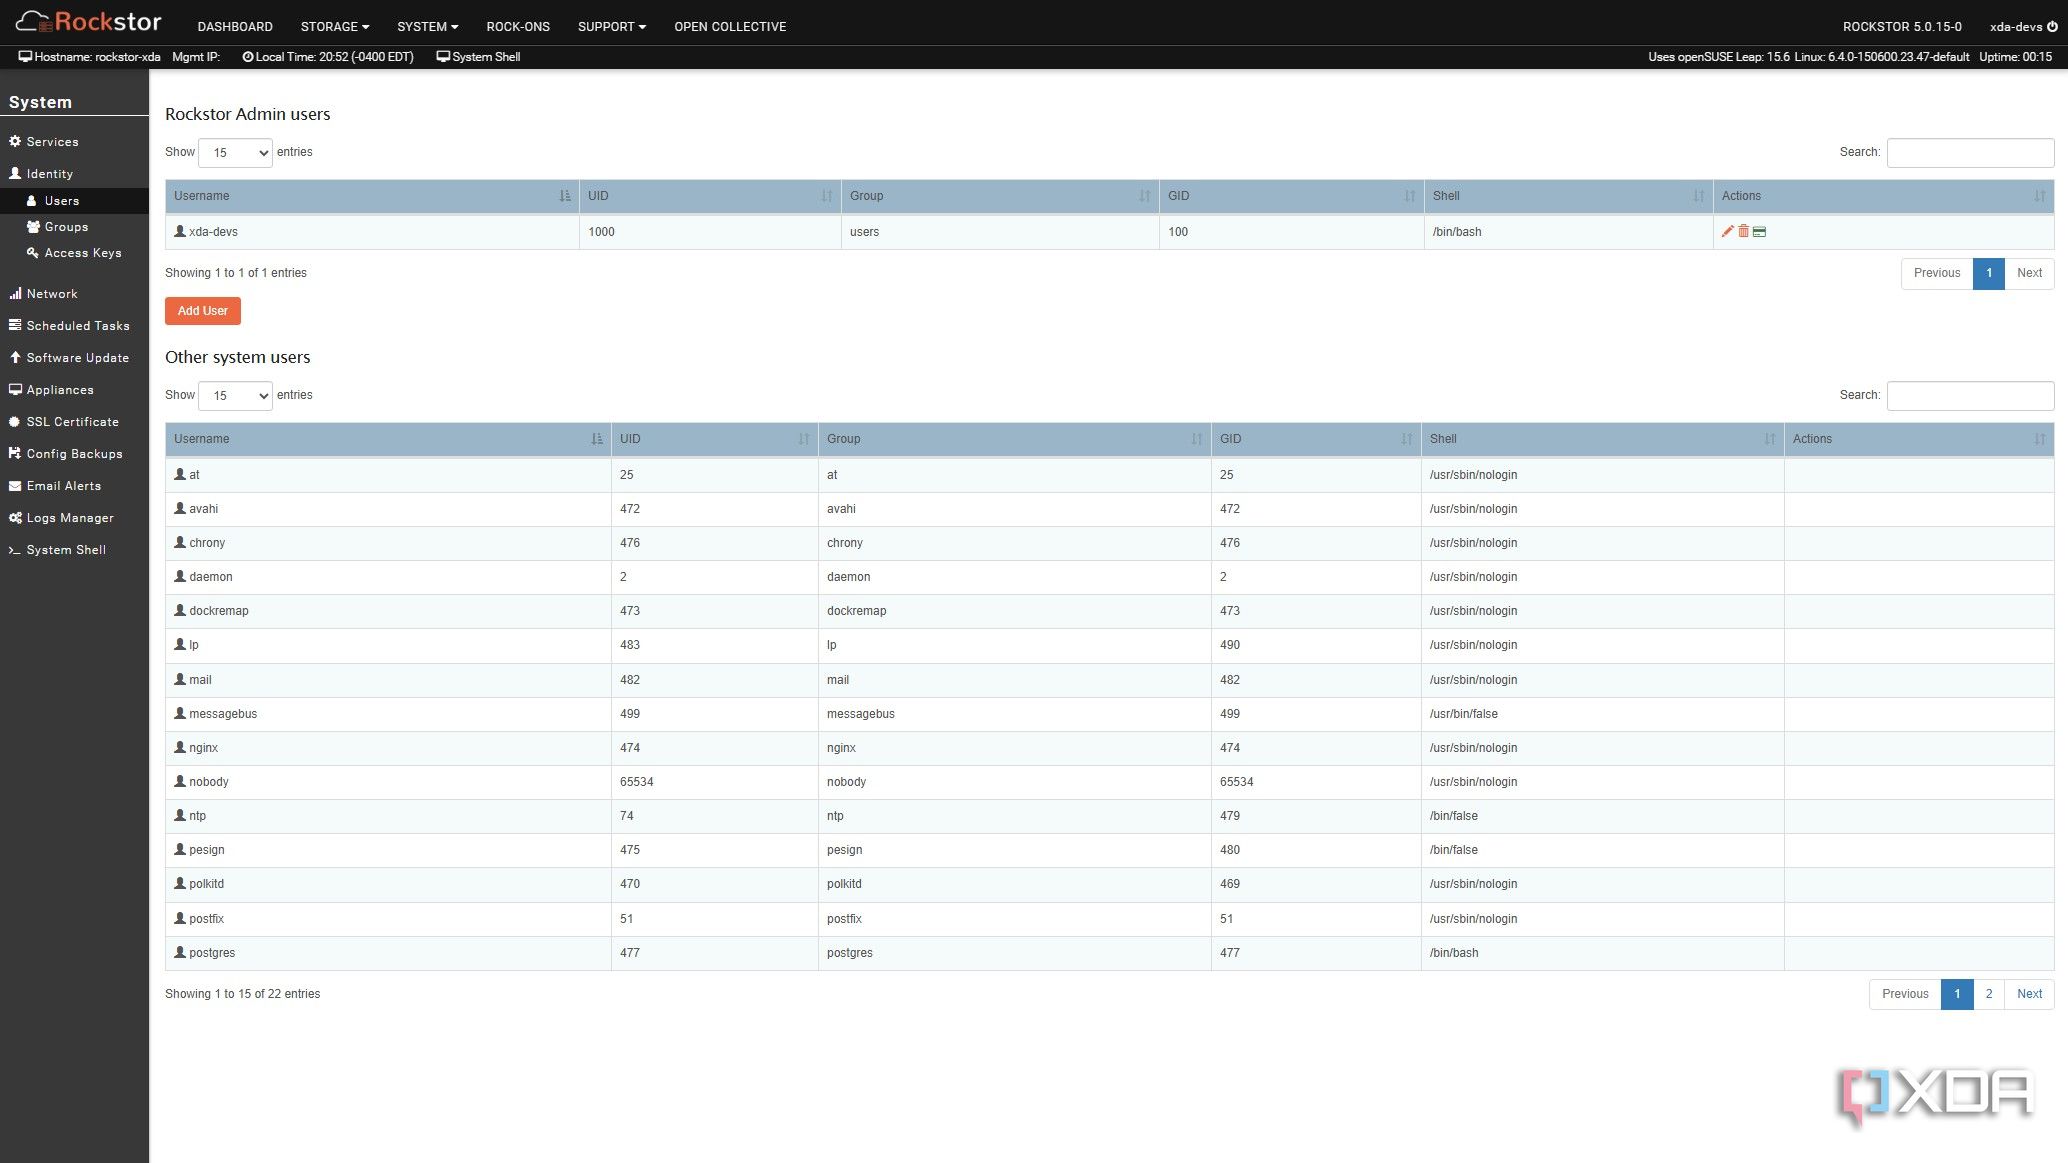Click the Add User button

point(203,311)
